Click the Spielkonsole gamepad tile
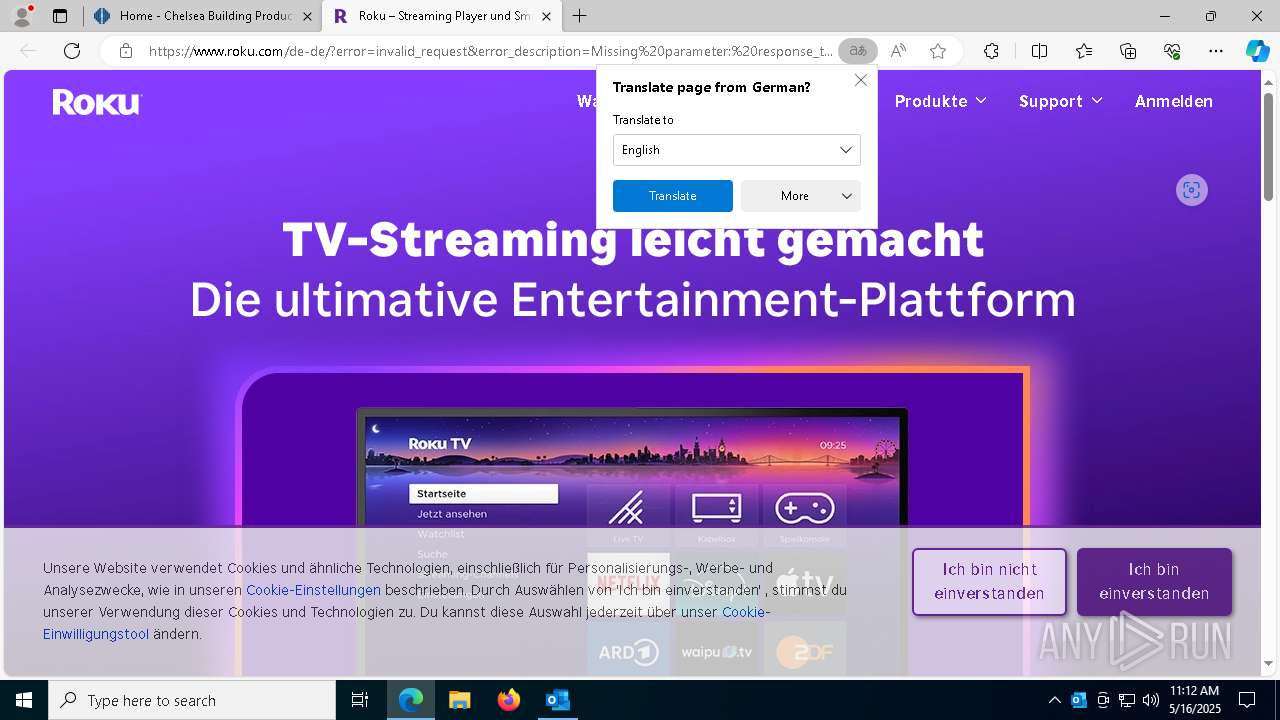 [805, 514]
